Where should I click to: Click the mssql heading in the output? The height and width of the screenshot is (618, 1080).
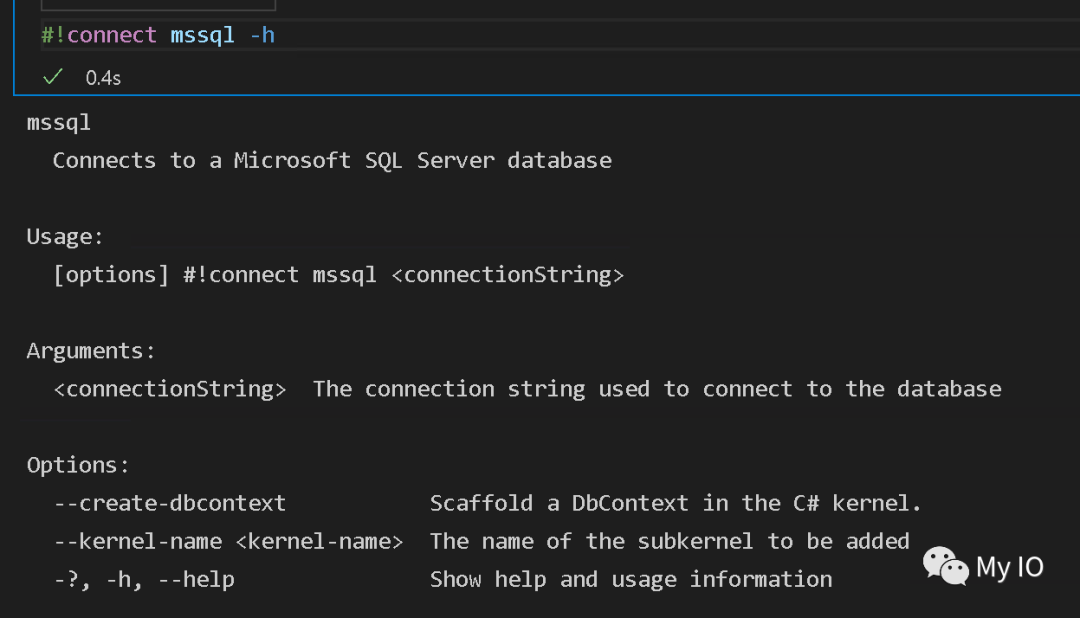coord(59,123)
